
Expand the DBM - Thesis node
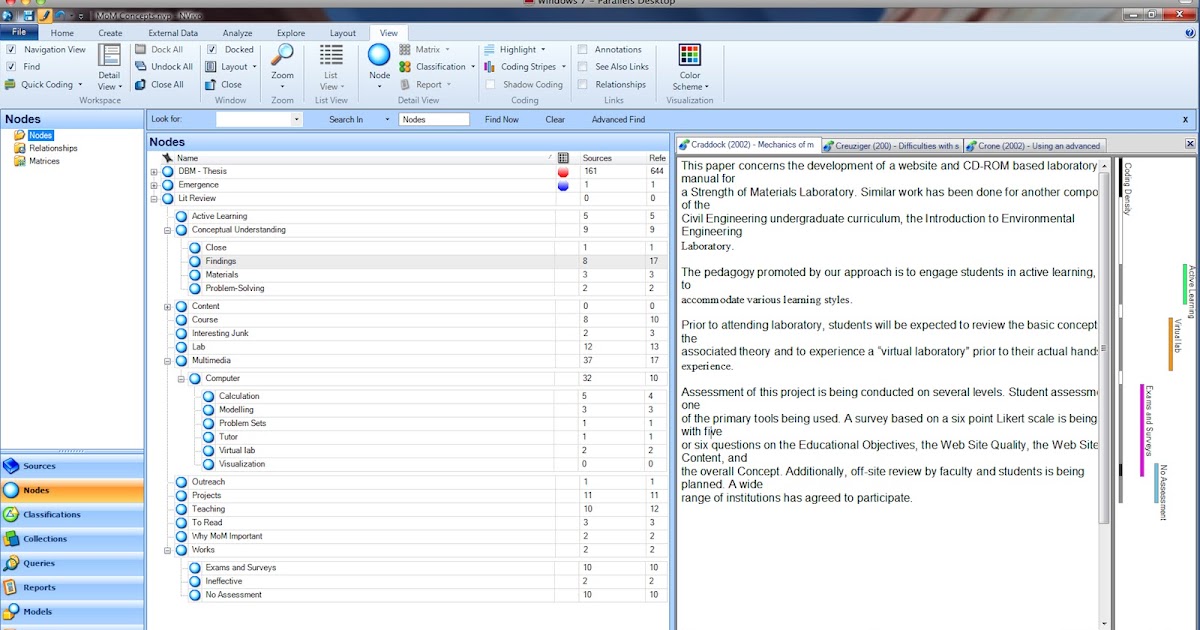point(154,171)
